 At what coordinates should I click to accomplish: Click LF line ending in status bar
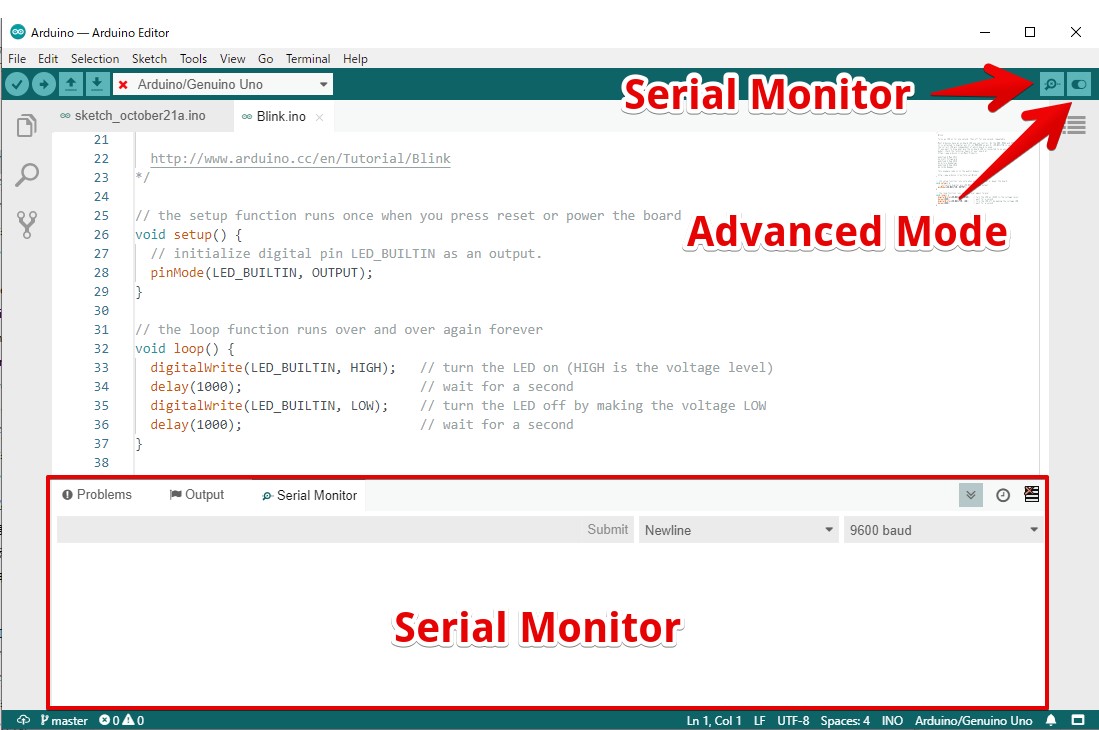[760, 720]
